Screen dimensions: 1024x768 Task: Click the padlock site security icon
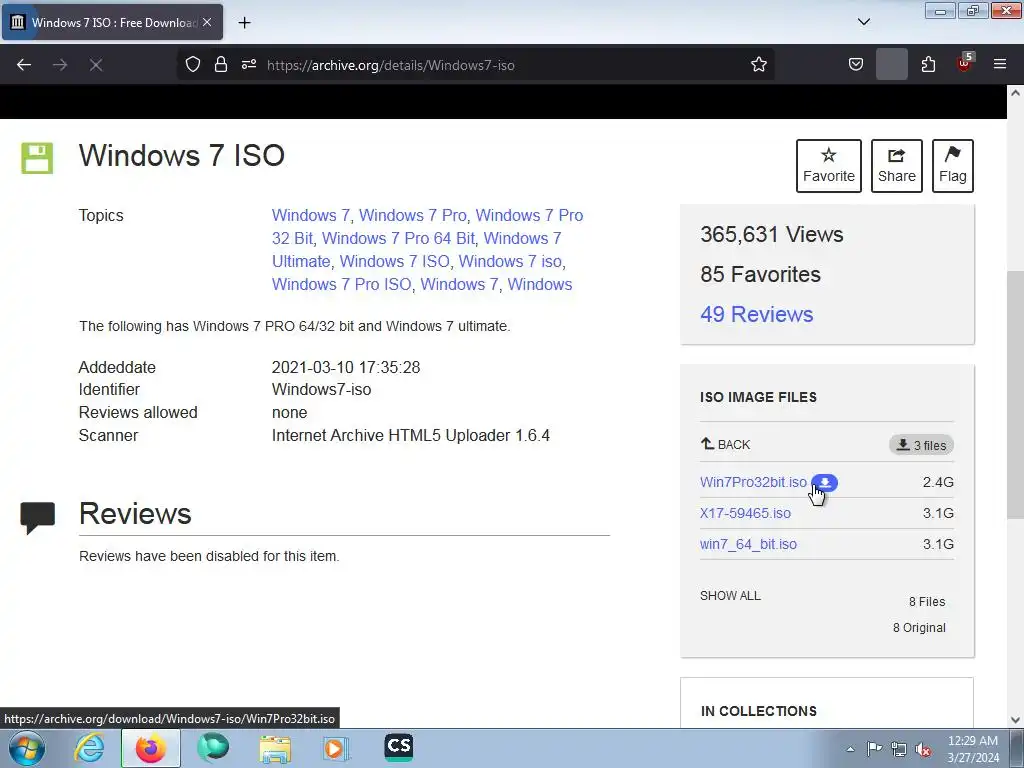221,65
